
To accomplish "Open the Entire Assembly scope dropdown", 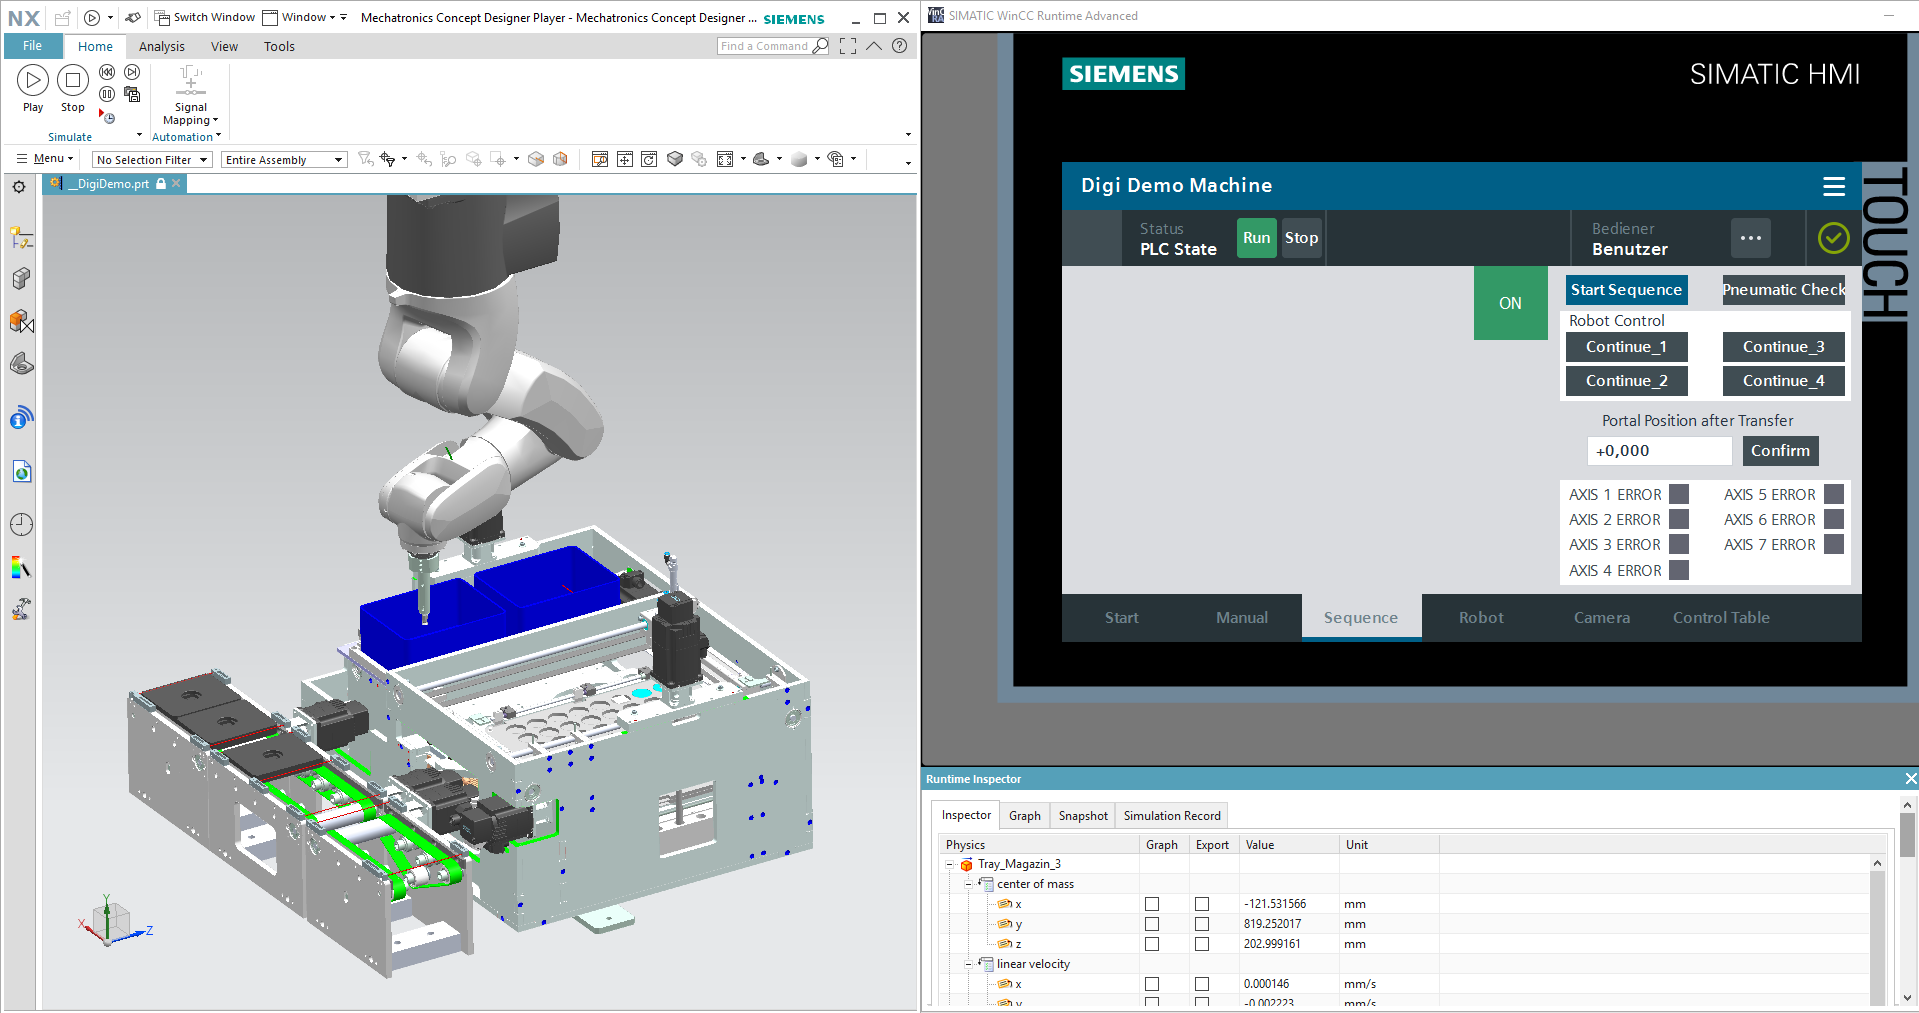I will click(x=284, y=160).
